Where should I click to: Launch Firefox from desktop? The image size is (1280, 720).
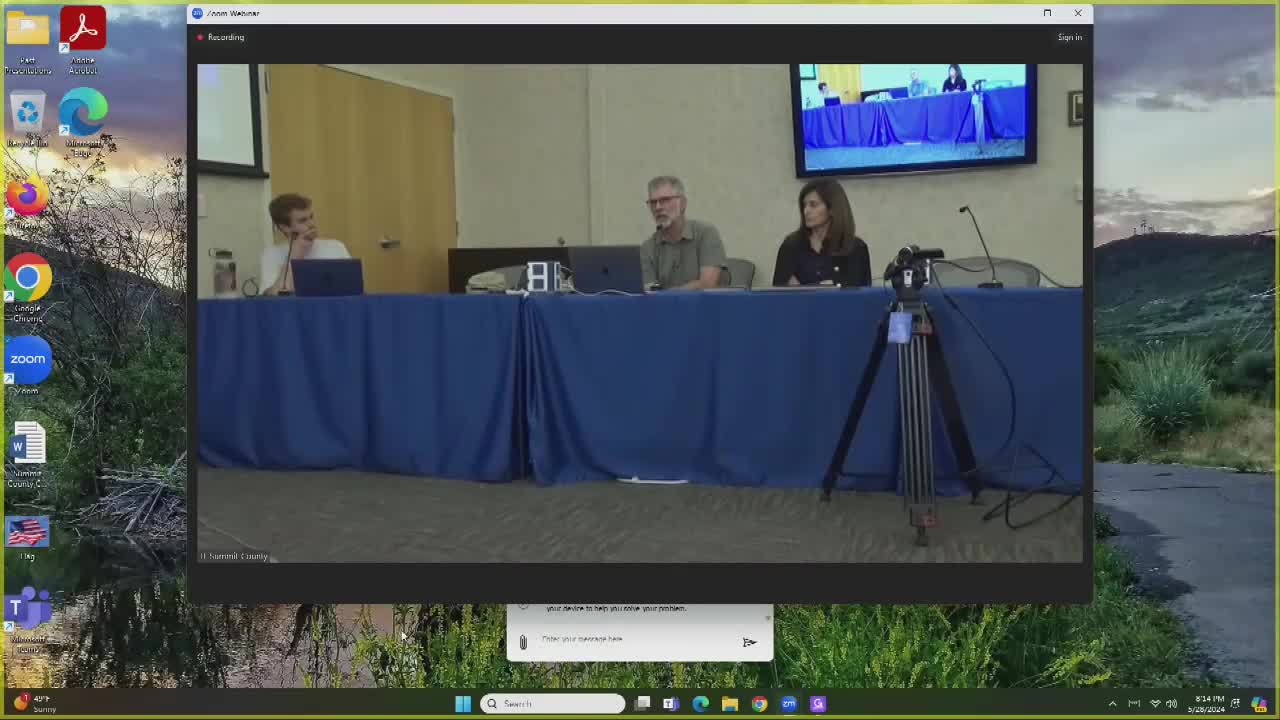(x=28, y=196)
